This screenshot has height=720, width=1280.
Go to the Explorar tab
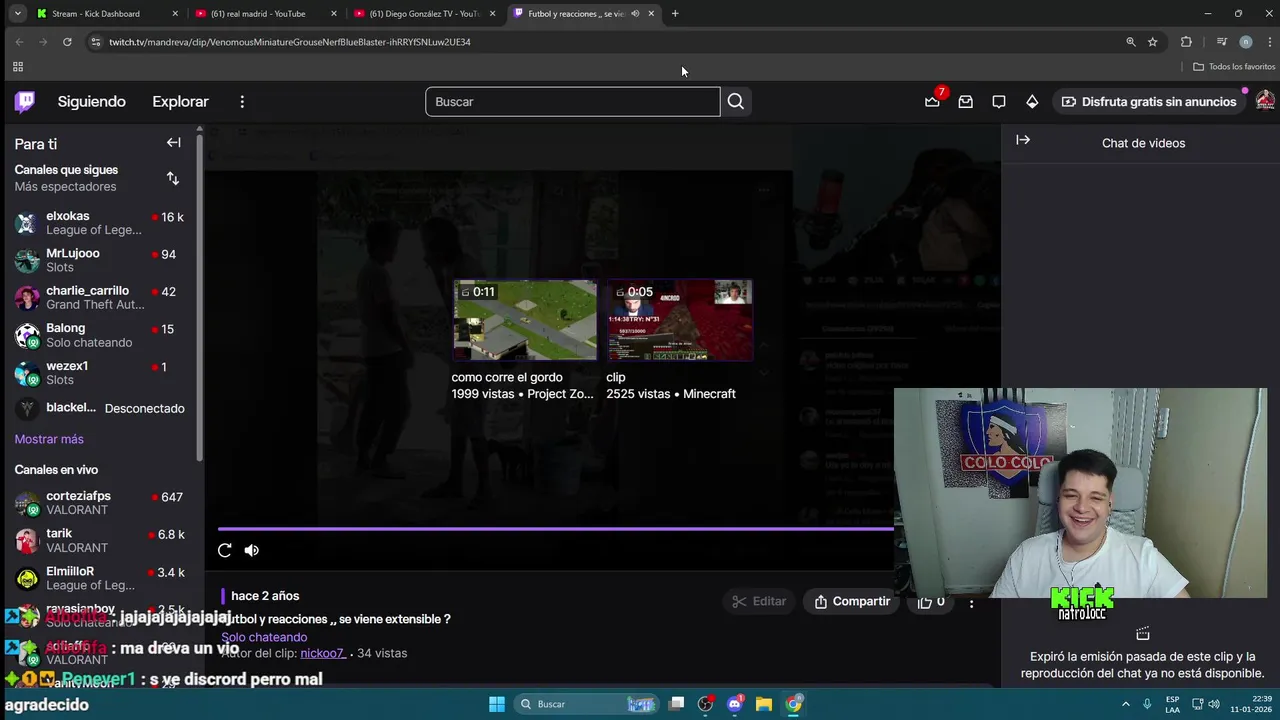coord(180,101)
